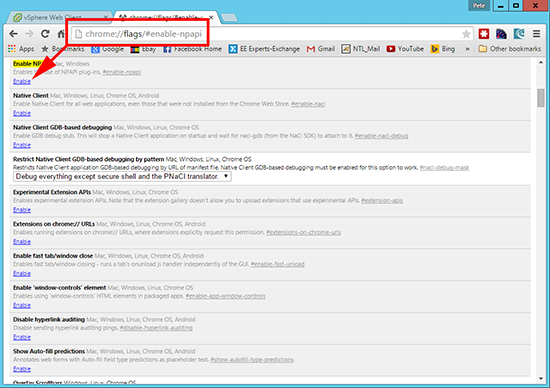Open the NTL_Mail bookmark
This screenshot has width=550, height=388.
(x=361, y=49)
